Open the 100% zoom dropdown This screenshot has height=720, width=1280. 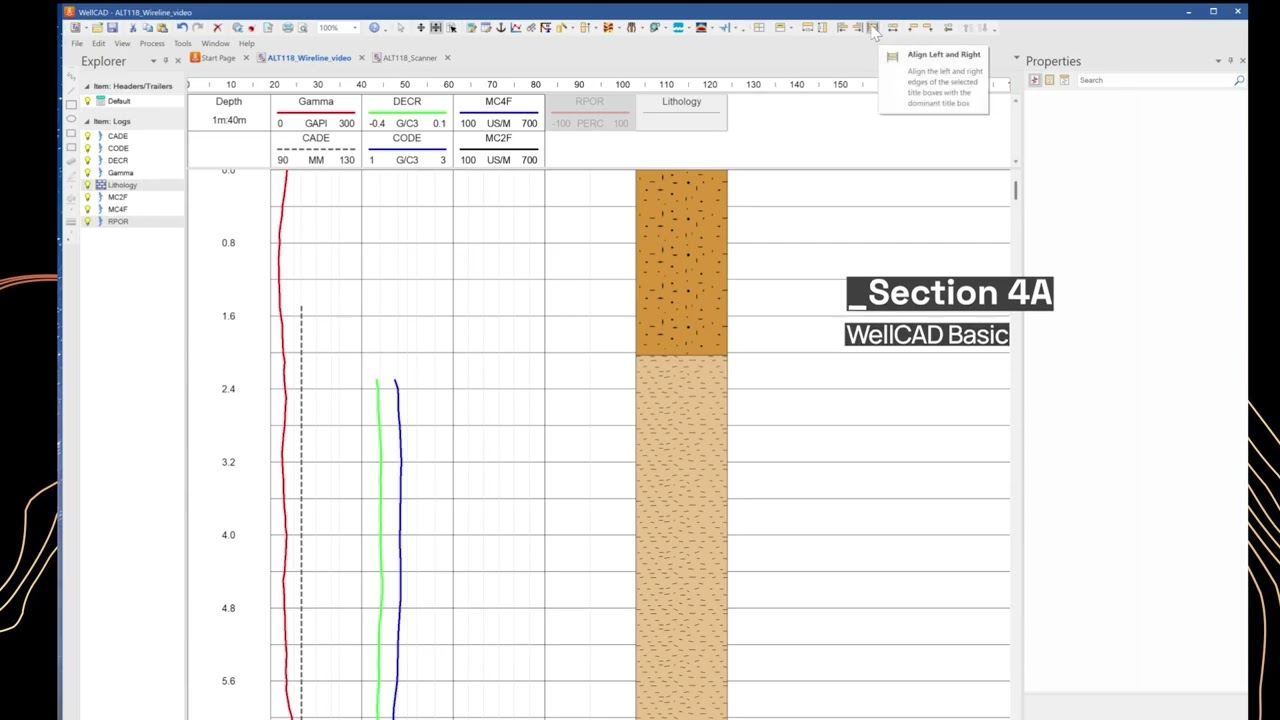point(355,28)
